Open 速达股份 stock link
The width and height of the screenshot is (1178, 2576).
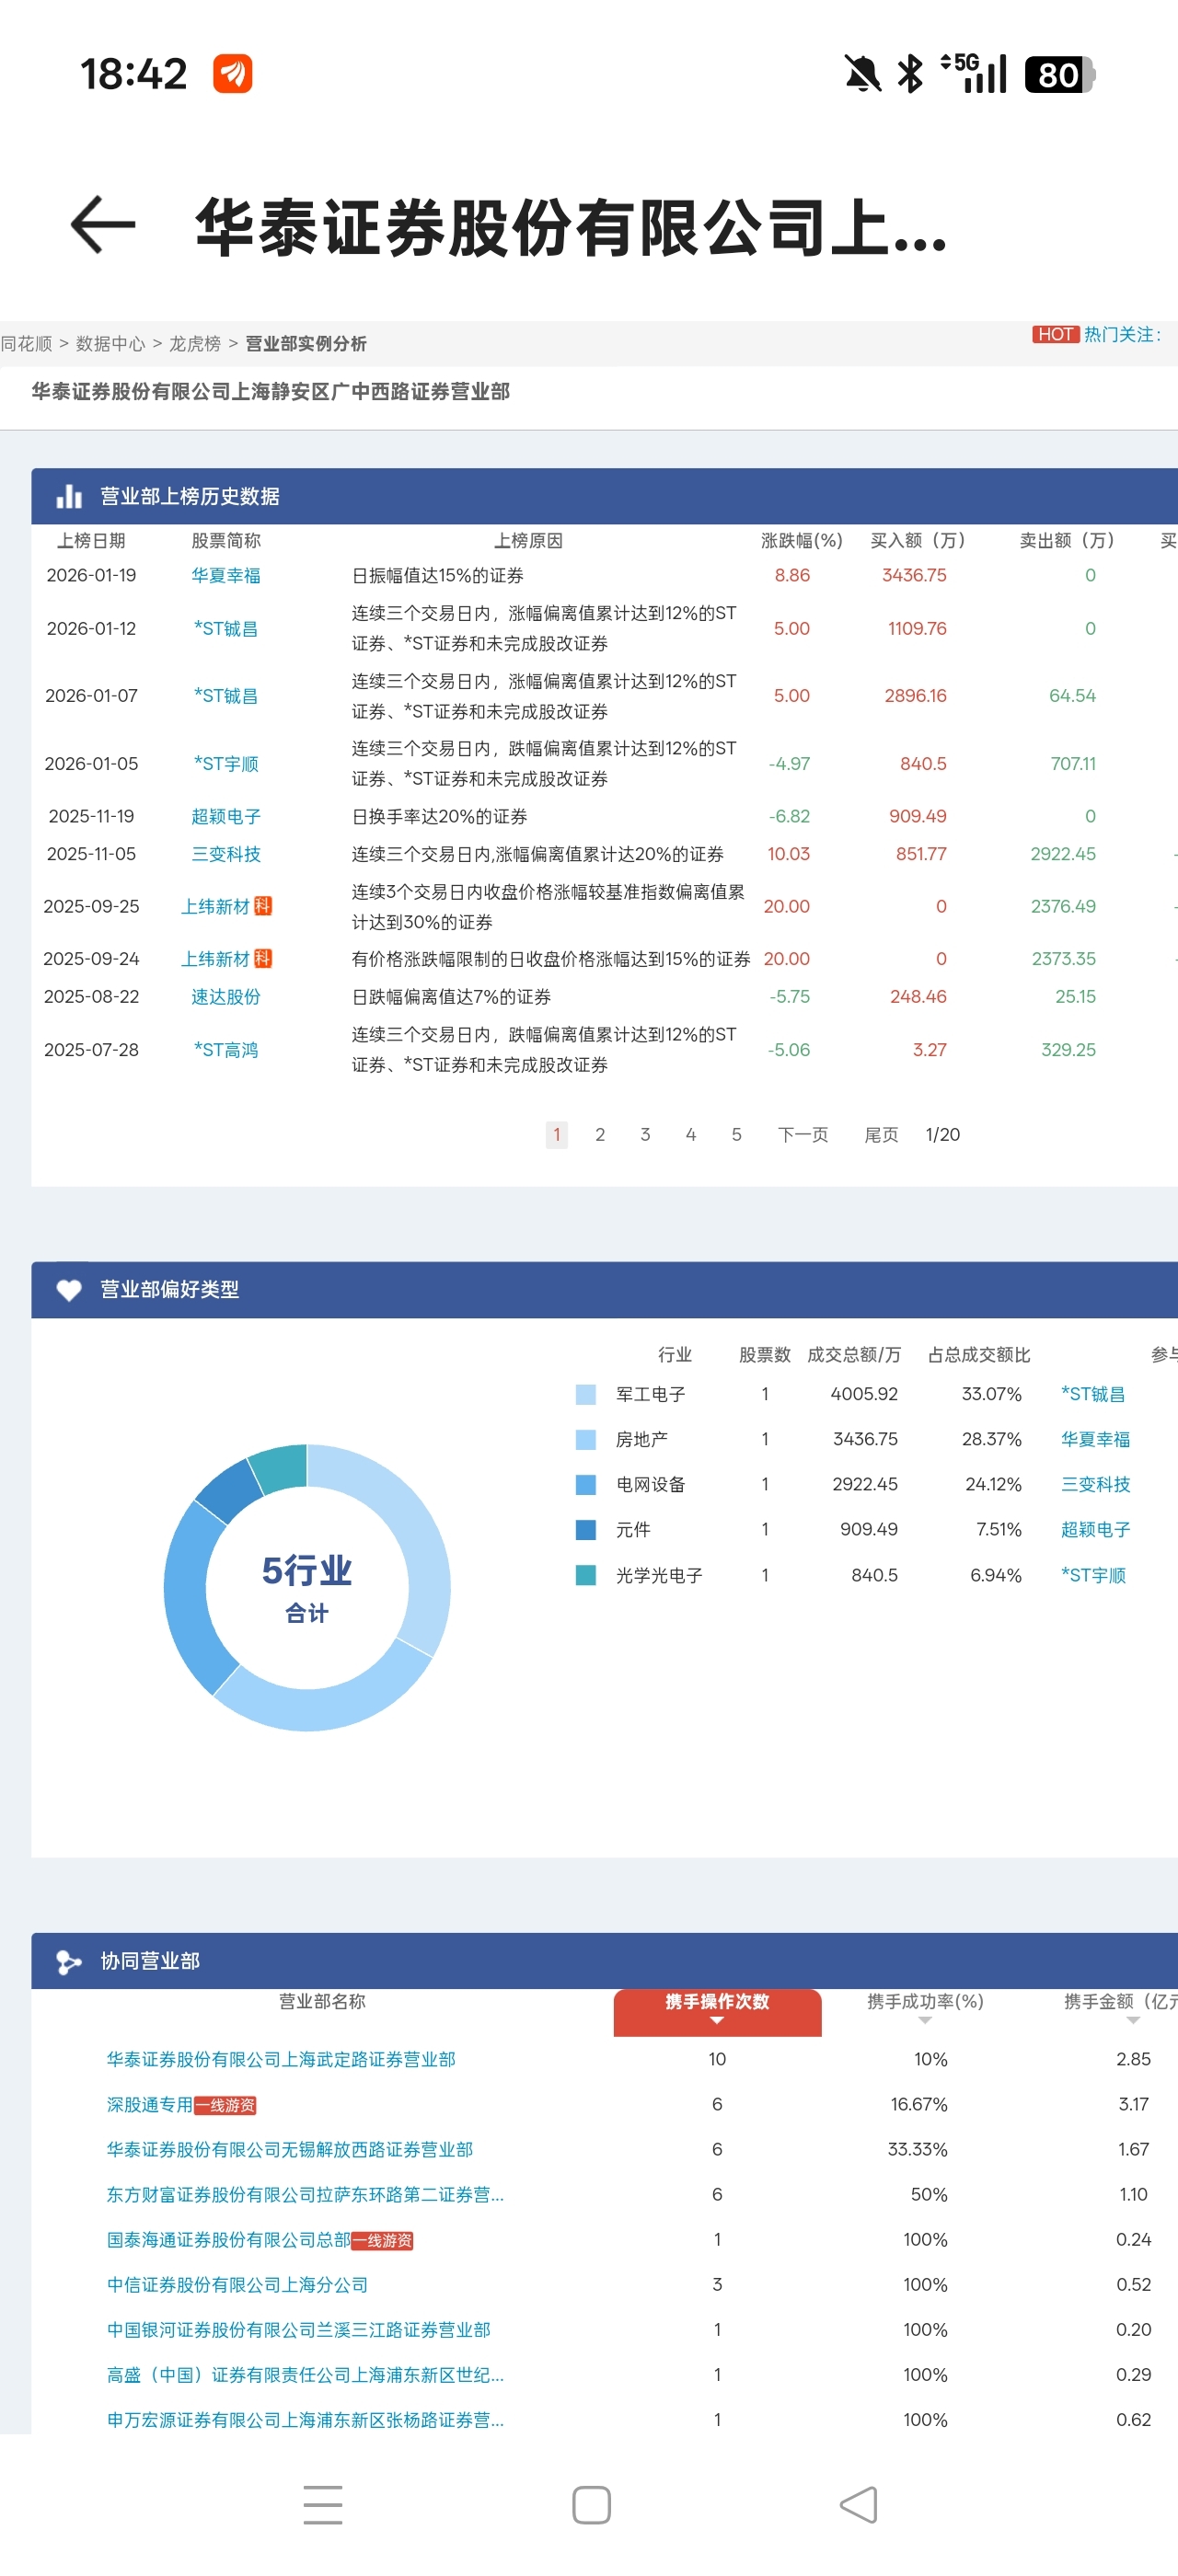coord(226,996)
